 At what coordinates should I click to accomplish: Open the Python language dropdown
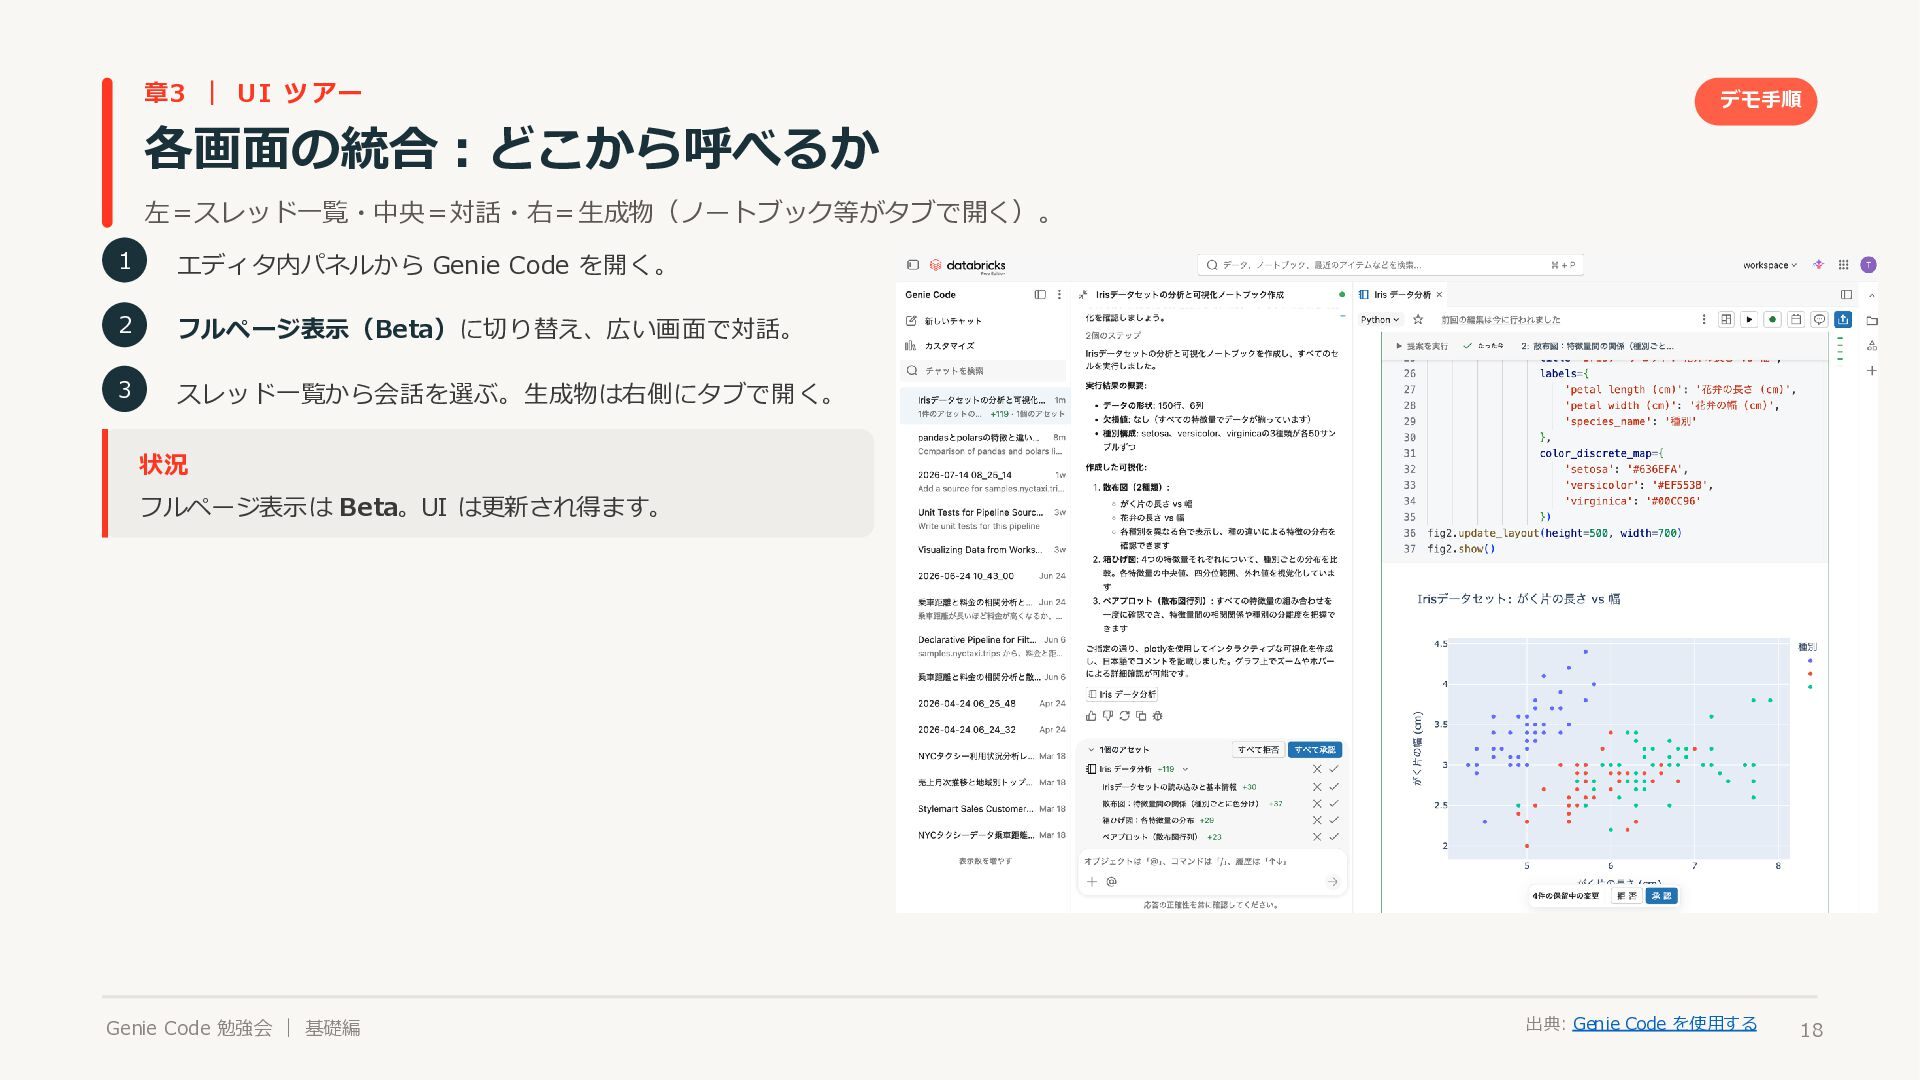point(1380,320)
